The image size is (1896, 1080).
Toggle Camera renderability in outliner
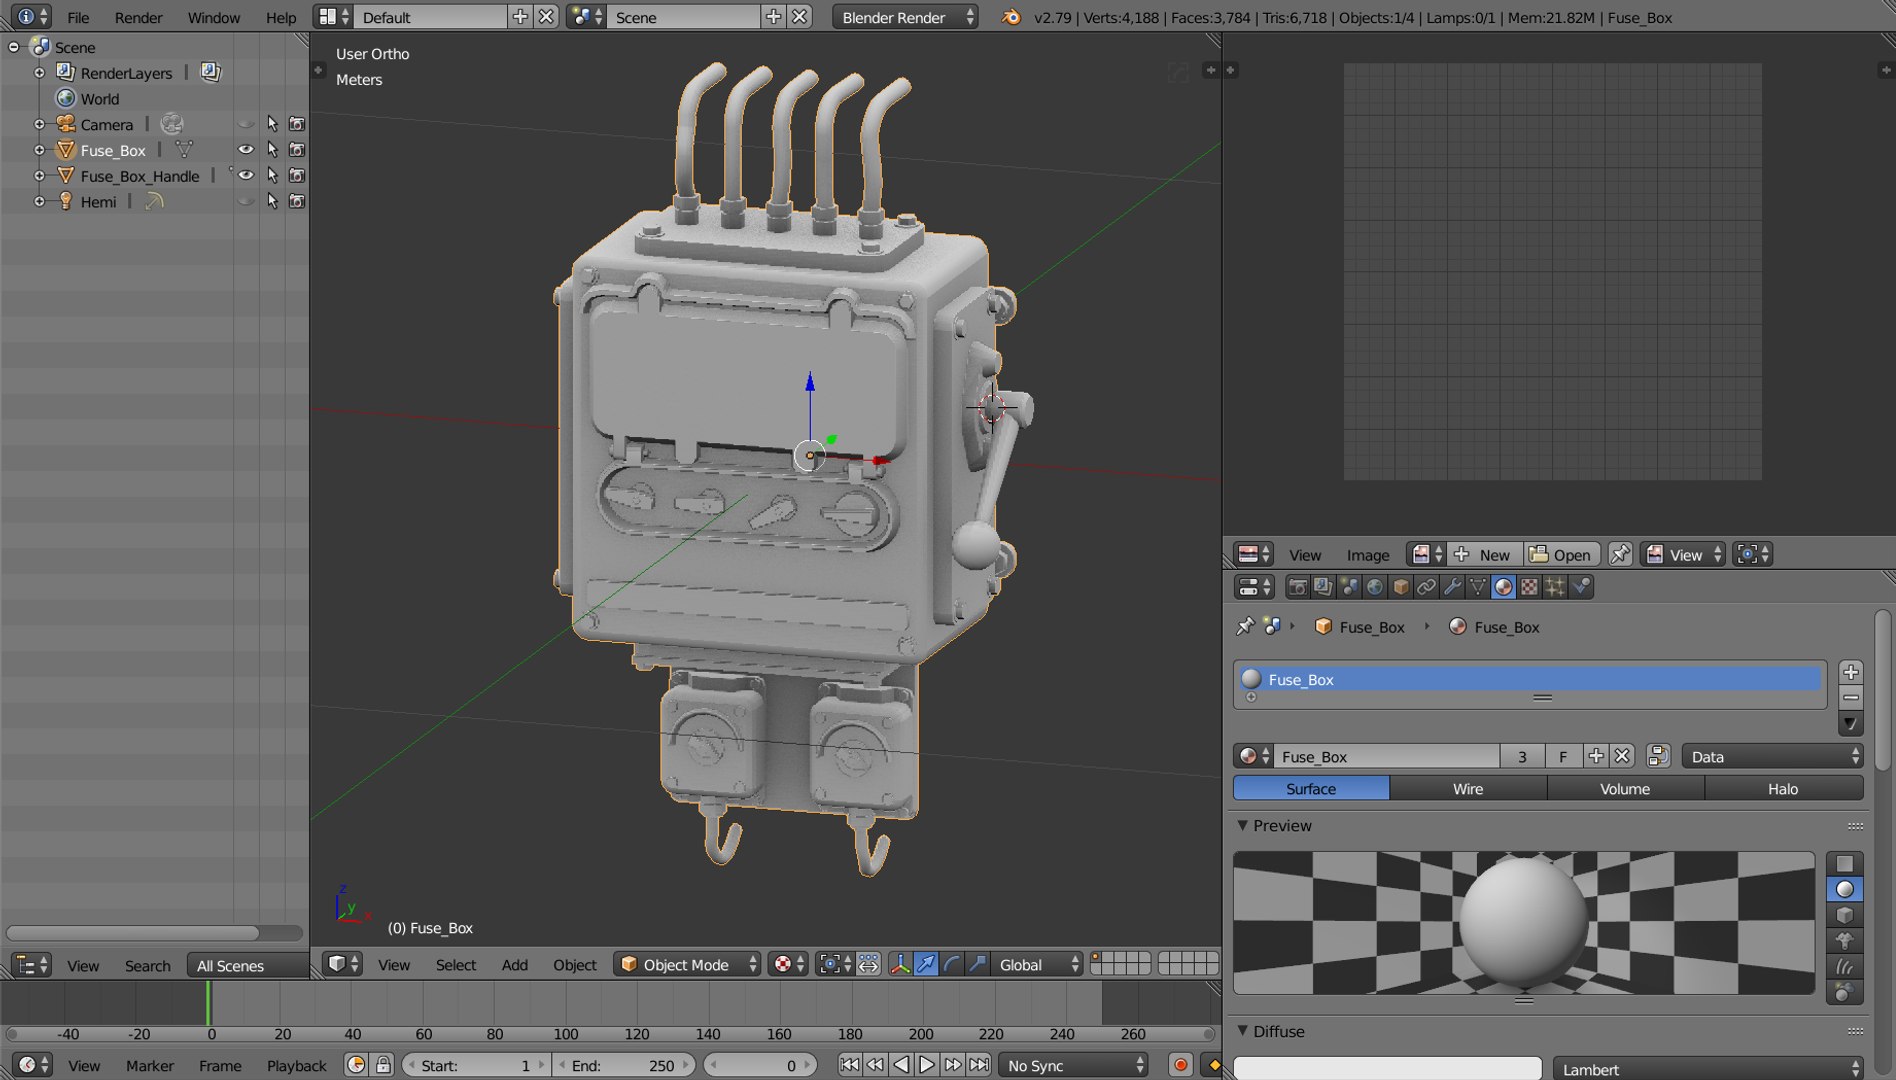(x=297, y=124)
